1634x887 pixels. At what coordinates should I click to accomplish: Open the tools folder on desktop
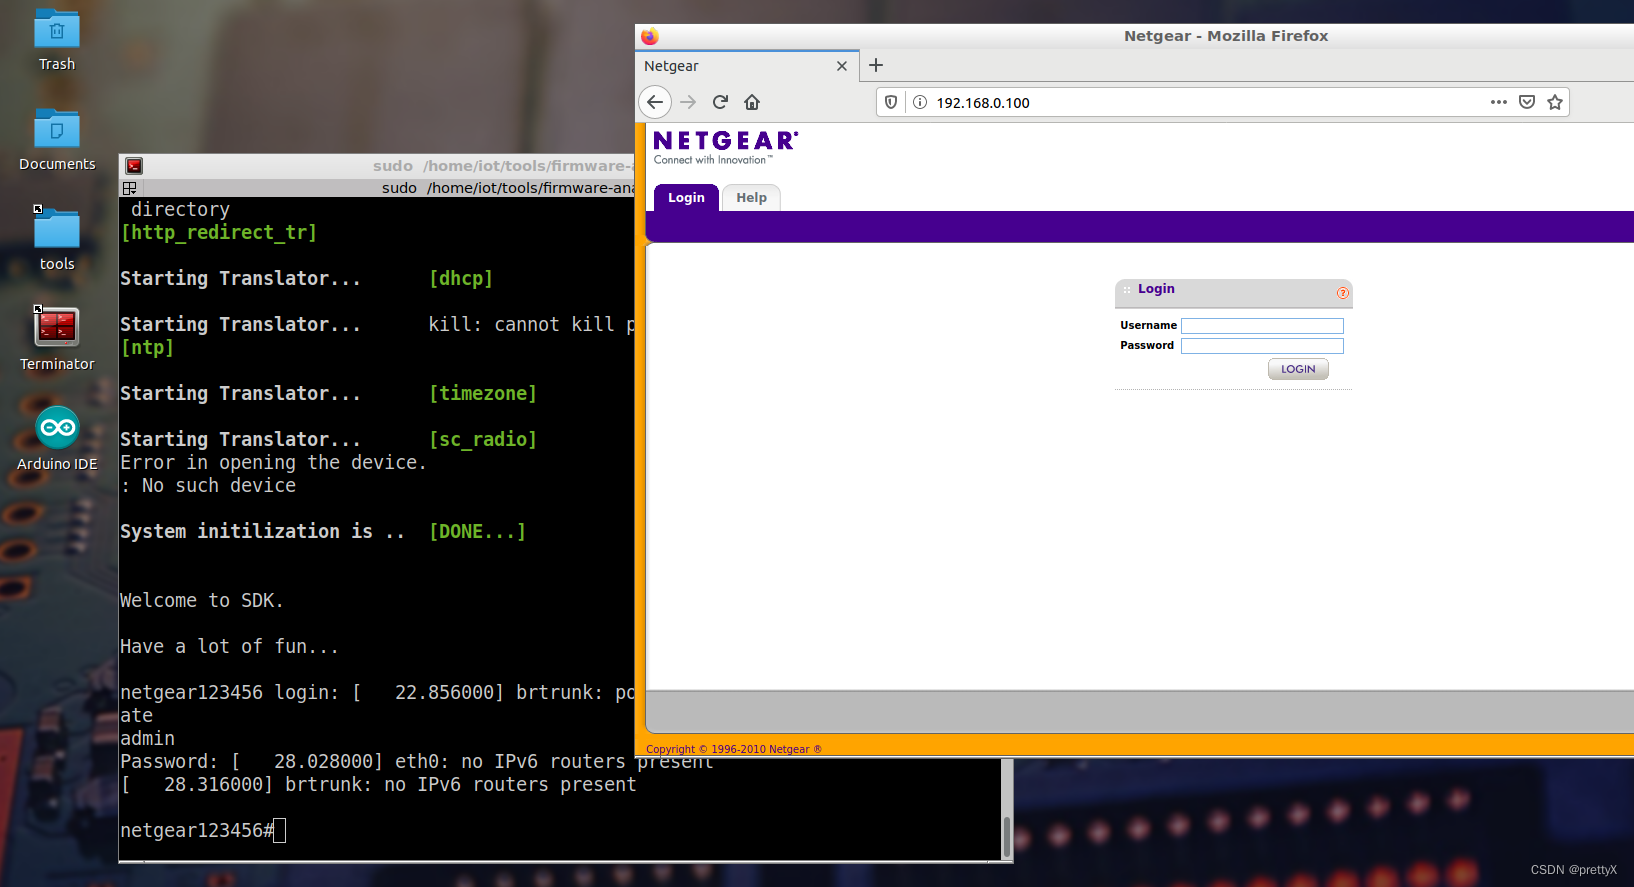[57, 239]
